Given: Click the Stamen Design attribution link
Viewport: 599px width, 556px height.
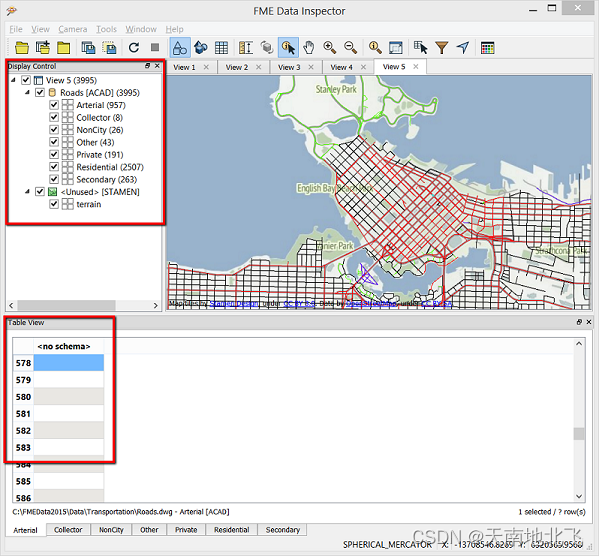Looking at the screenshot, I should 234,303.
